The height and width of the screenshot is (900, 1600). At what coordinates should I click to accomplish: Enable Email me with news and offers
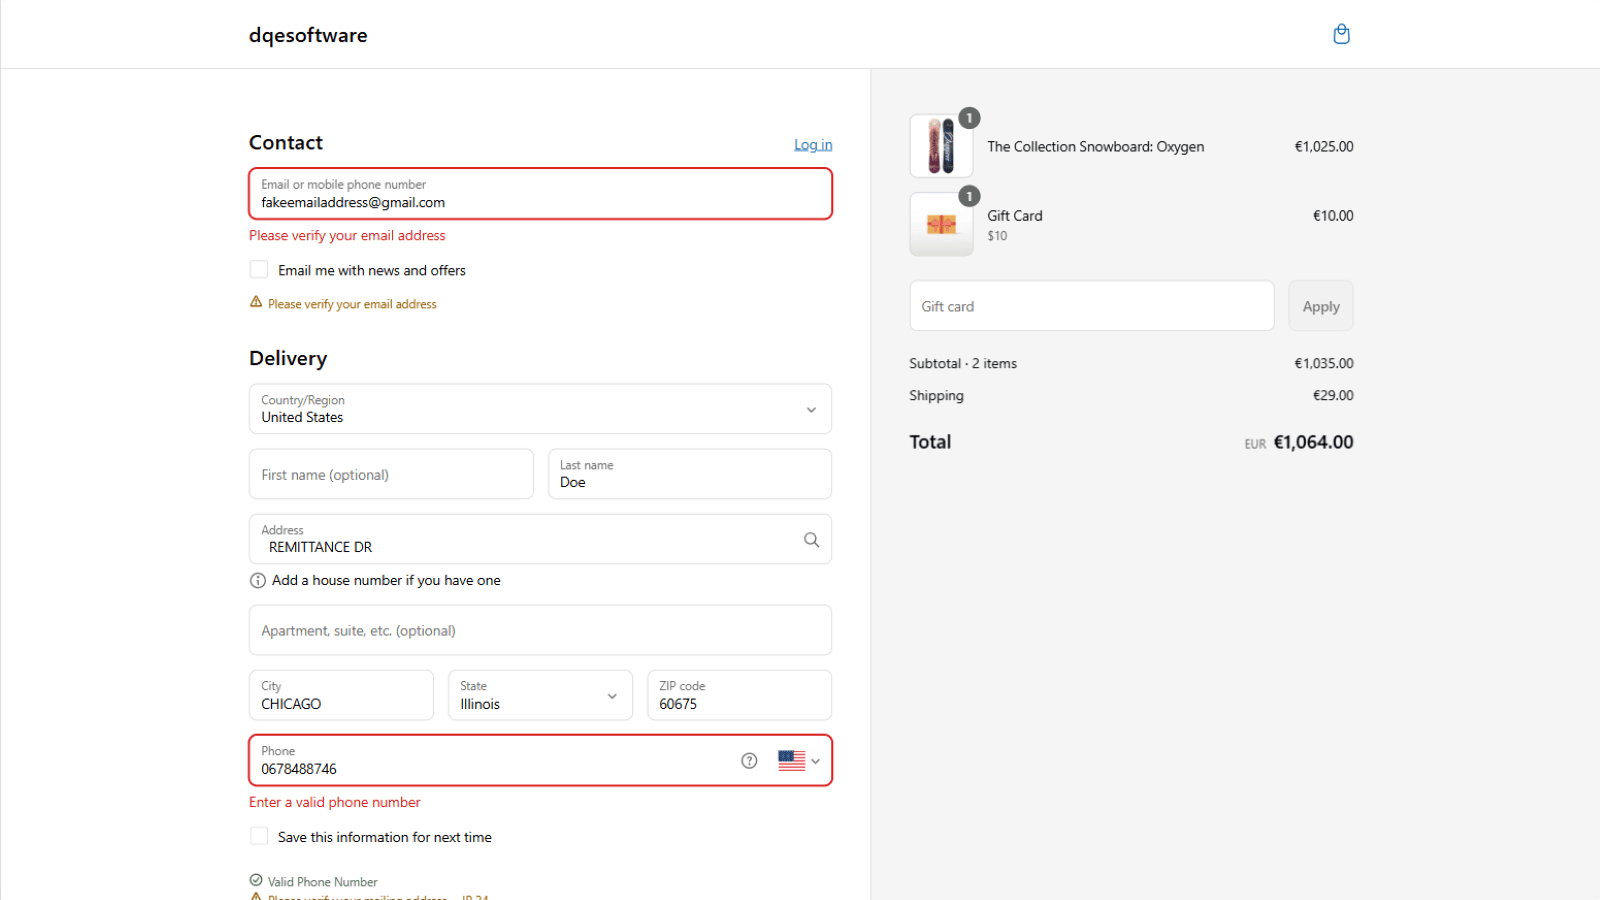pyautogui.click(x=259, y=270)
